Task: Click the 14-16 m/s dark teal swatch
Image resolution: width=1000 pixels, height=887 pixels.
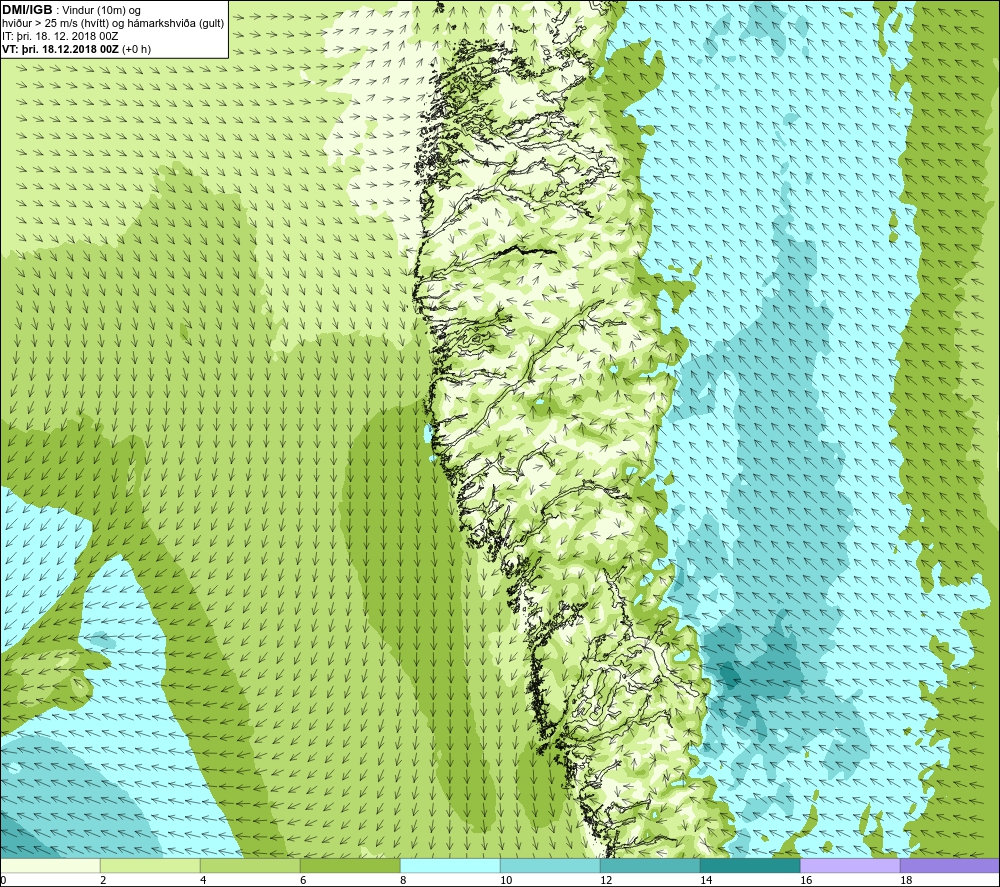Action: point(750,865)
